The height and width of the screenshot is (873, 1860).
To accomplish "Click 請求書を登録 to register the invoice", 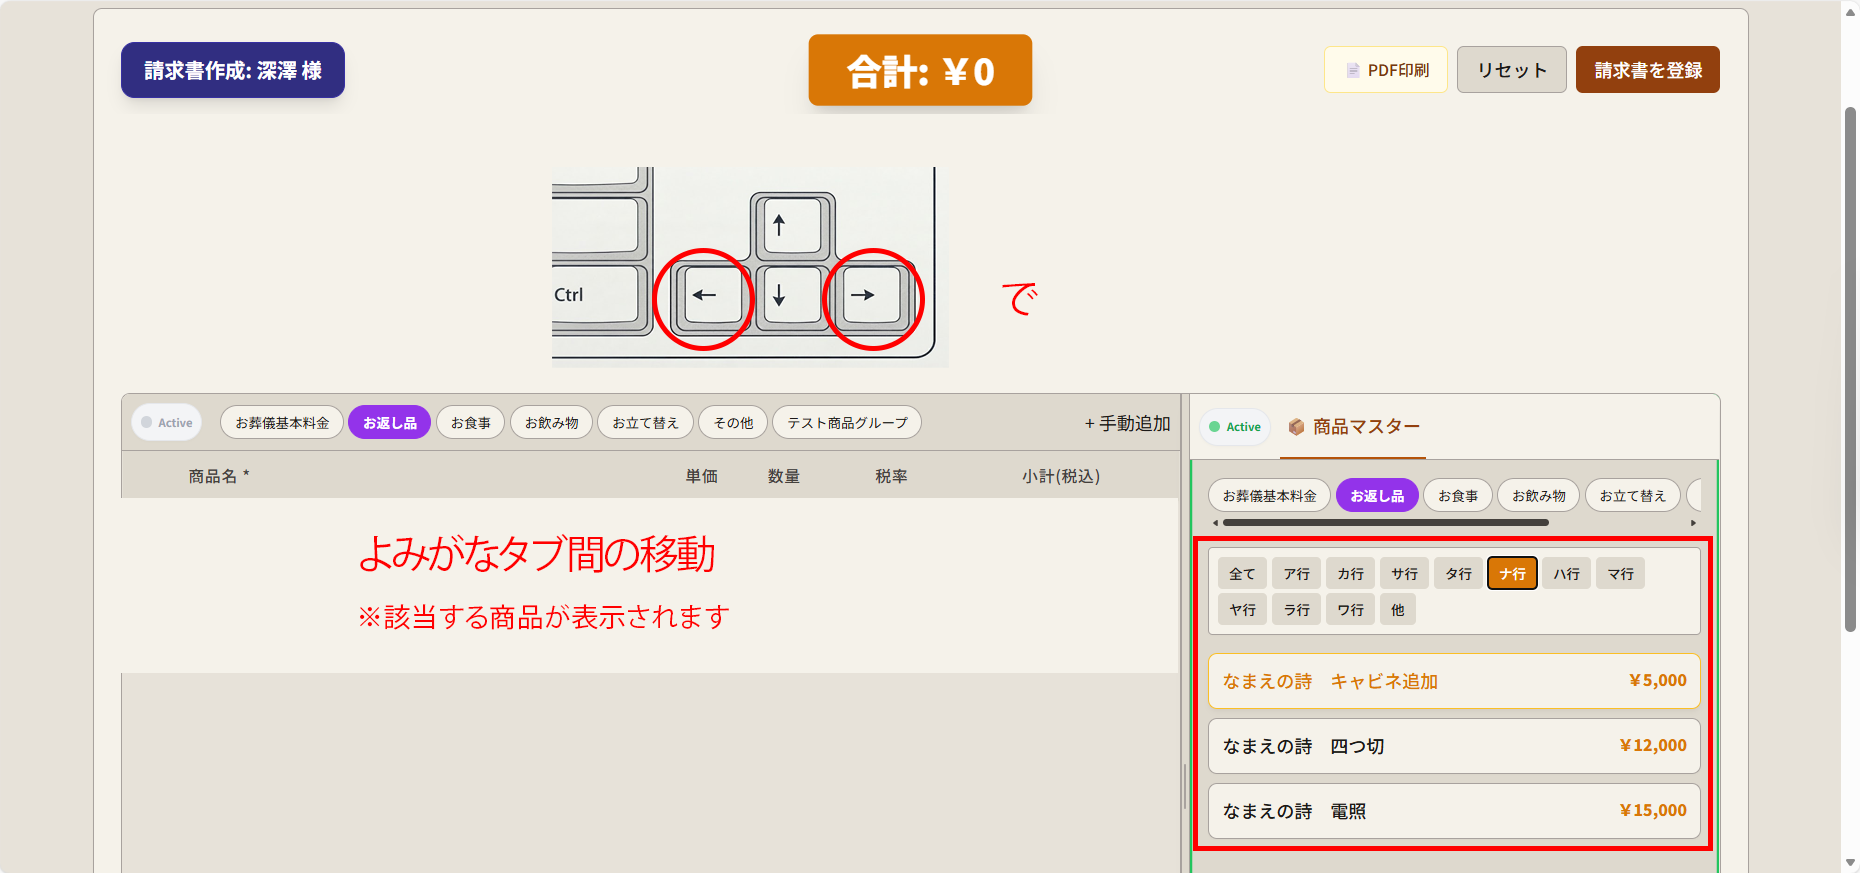I will click(1647, 70).
